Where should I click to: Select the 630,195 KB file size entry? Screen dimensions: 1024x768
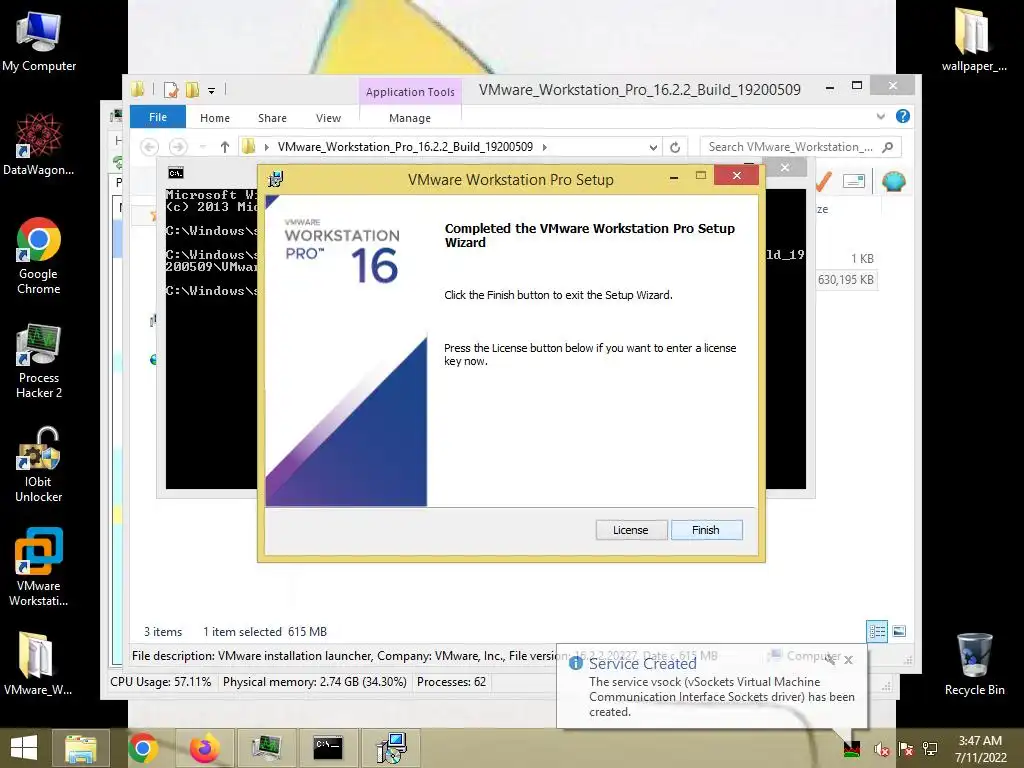coord(846,280)
